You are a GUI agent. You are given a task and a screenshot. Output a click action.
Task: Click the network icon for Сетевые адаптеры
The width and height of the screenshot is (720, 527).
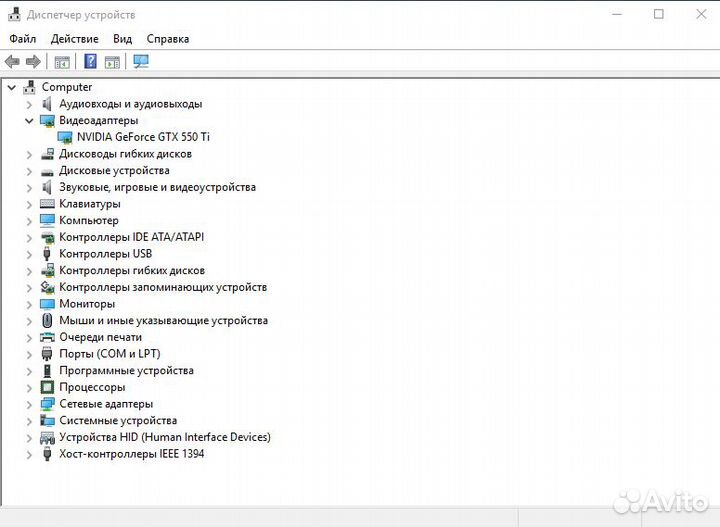pos(47,404)
